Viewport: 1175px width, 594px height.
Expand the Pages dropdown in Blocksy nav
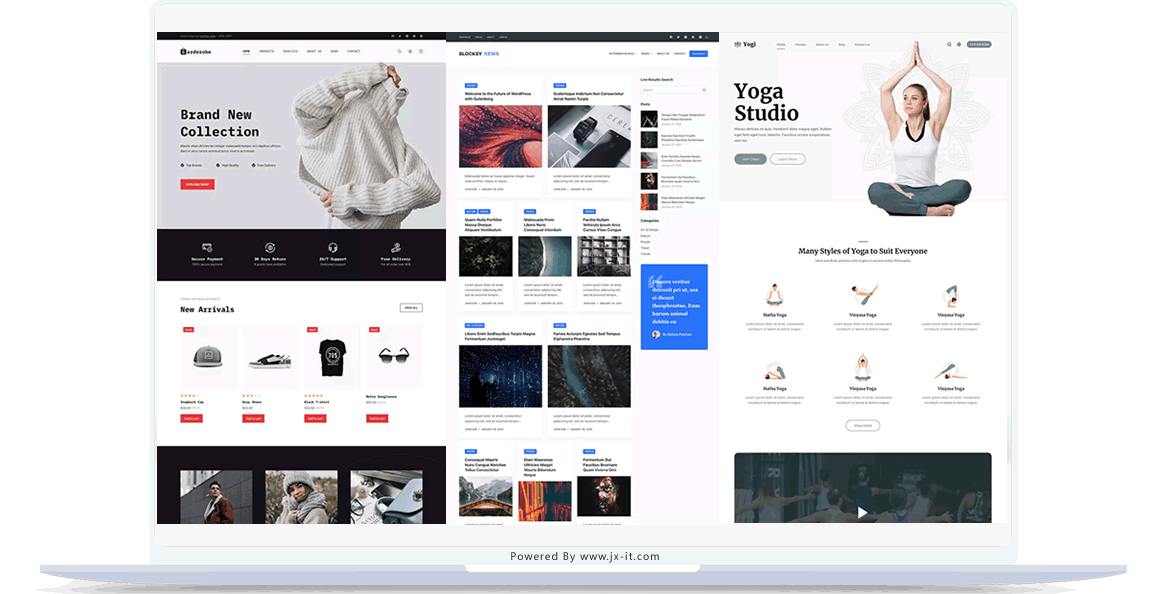[x=646, y=53]
